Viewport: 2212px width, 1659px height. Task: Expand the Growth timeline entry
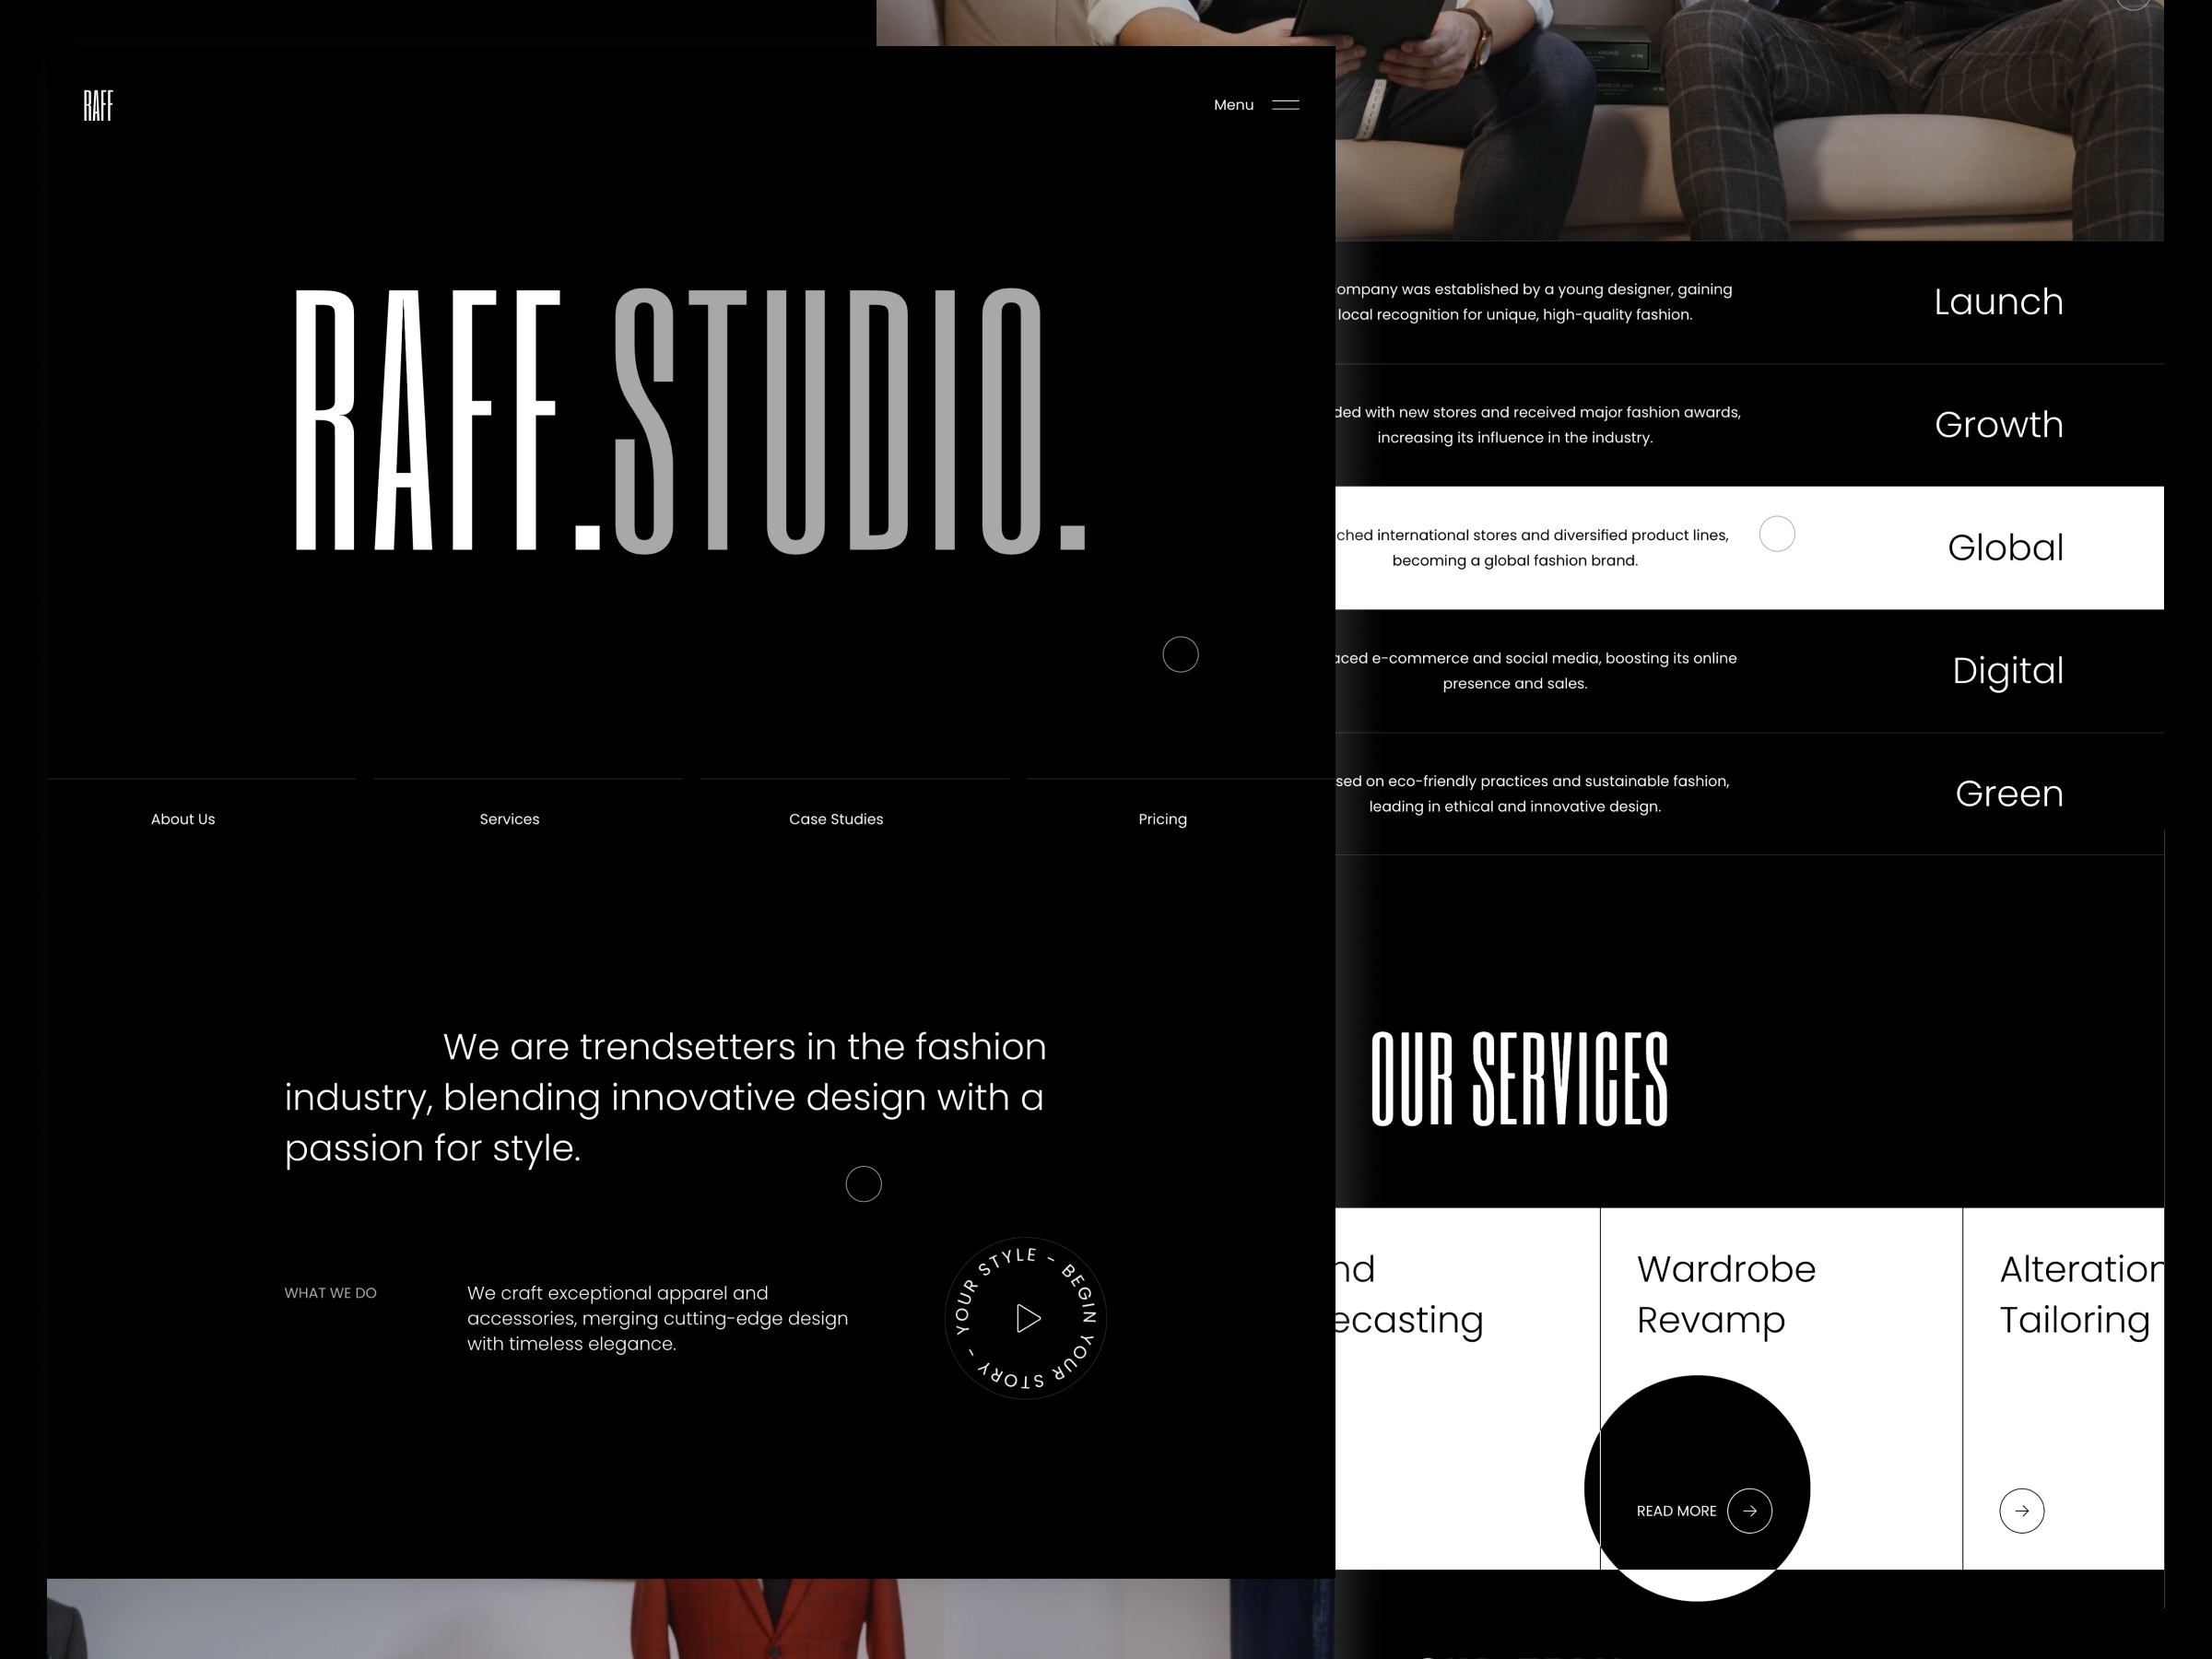1999,423
